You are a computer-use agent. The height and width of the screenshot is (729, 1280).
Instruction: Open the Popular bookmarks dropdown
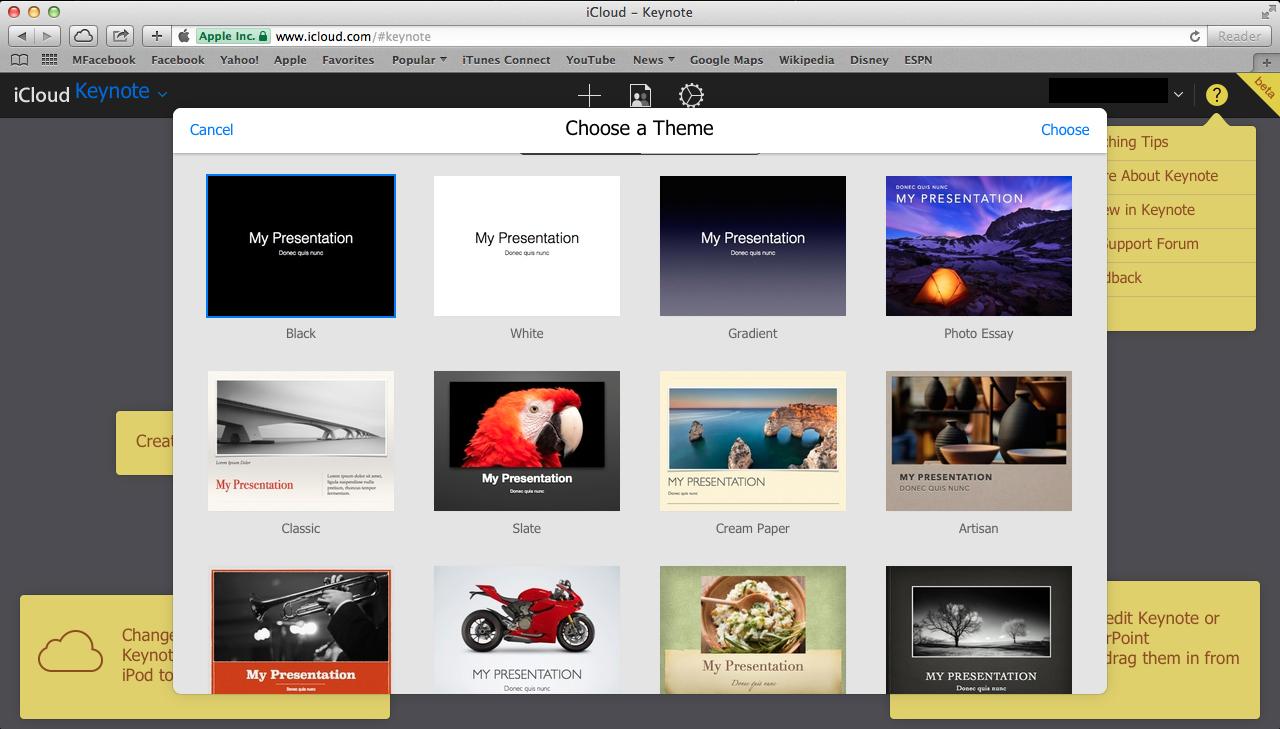[419, 60]
